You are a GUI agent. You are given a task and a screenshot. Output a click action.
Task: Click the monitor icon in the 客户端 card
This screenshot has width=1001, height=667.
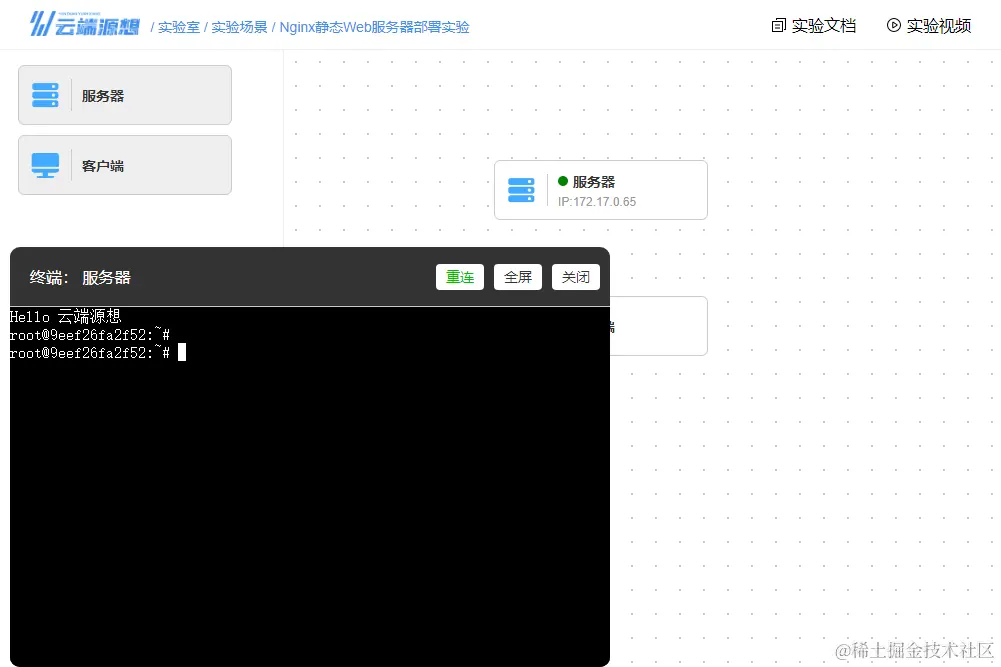pyautogui.click(x=45, y=165)
